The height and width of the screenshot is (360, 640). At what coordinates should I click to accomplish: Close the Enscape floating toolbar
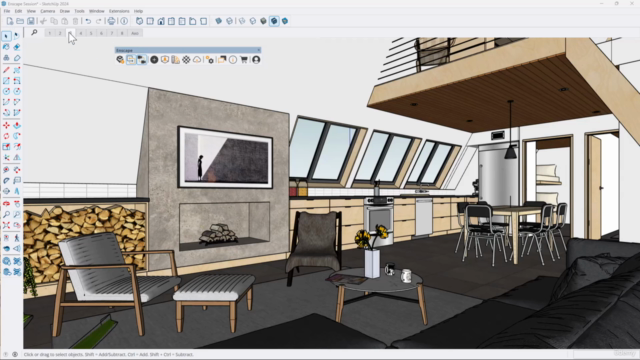[258, 50]
